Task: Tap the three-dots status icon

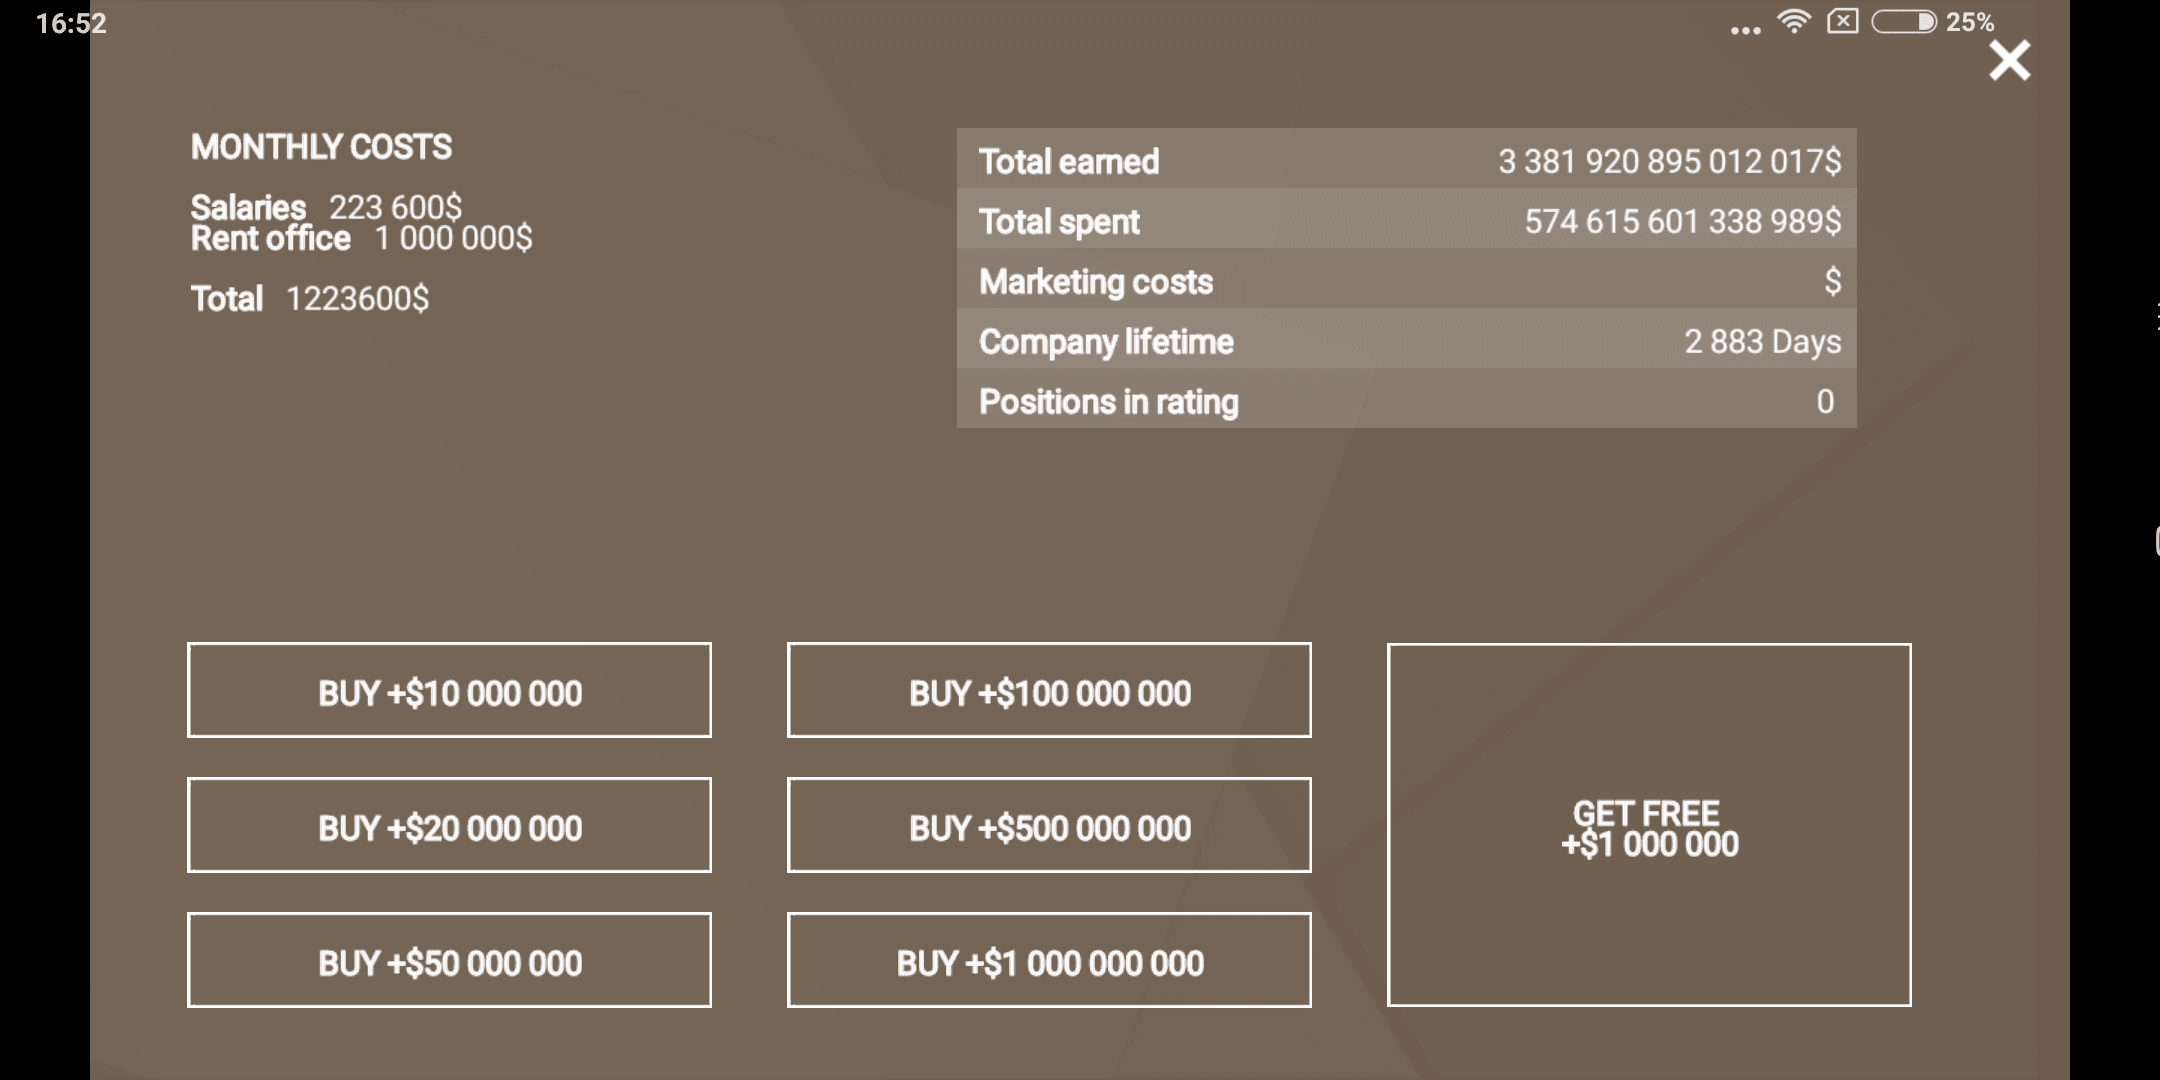Action: [1745, 31]
